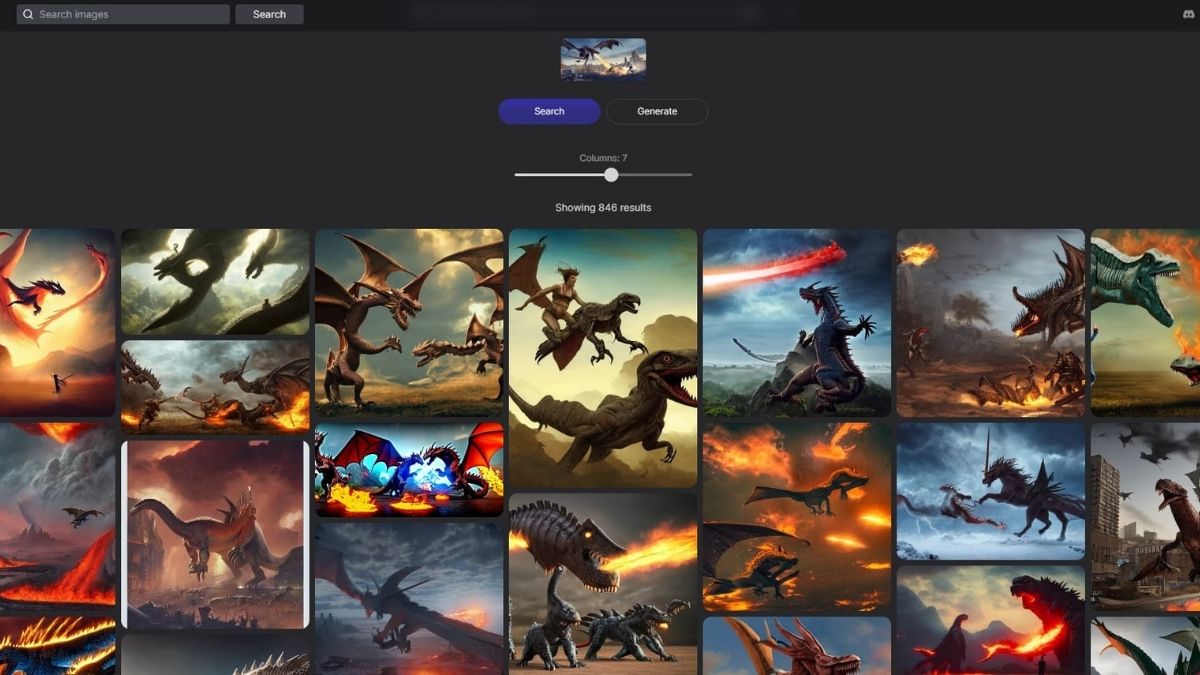Viewport: 1200px width, 675px height.
Task: Open the dragons flying through fiery orange sky image
Action: click(796, 516)
